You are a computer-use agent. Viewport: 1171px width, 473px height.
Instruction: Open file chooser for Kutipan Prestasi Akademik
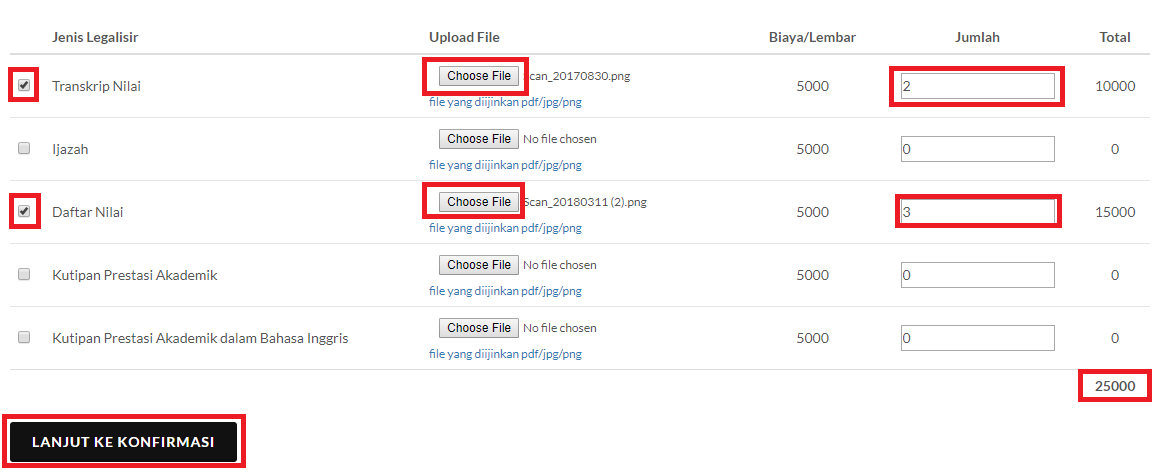coord(479,265)
